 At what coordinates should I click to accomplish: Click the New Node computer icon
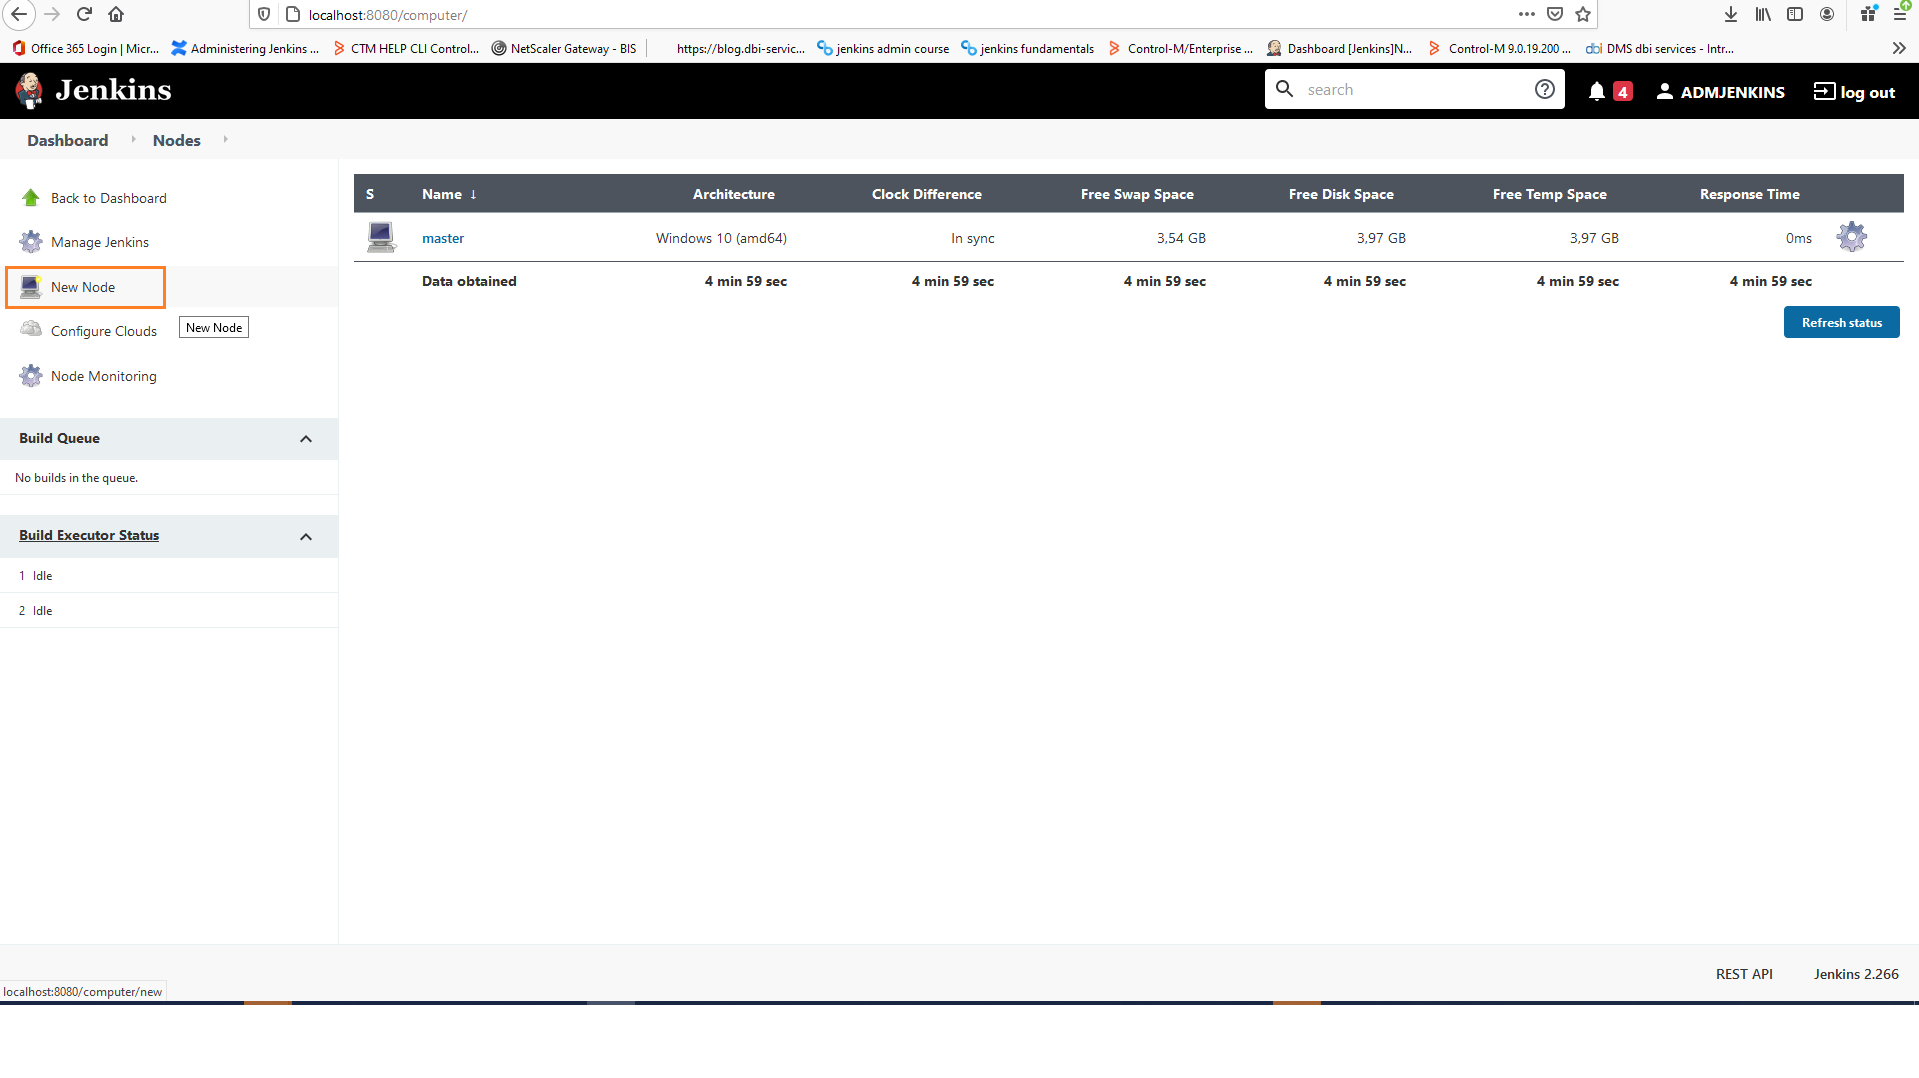[x=31, y=287]
